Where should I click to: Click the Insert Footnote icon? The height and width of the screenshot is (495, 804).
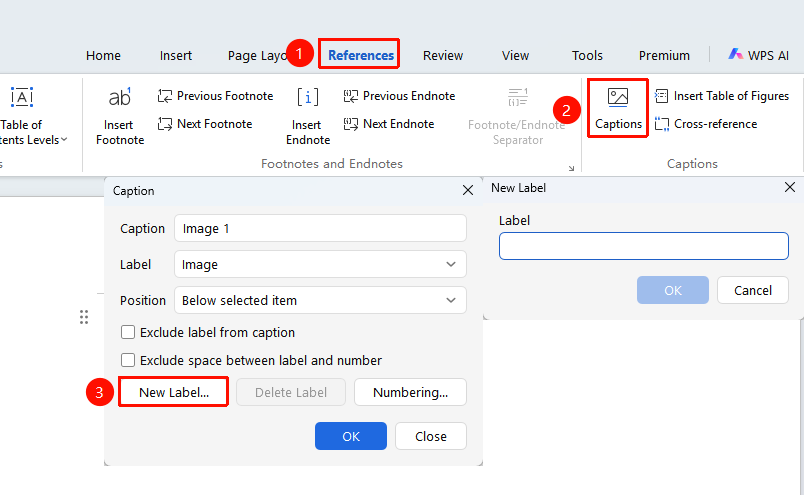[119, 97]
